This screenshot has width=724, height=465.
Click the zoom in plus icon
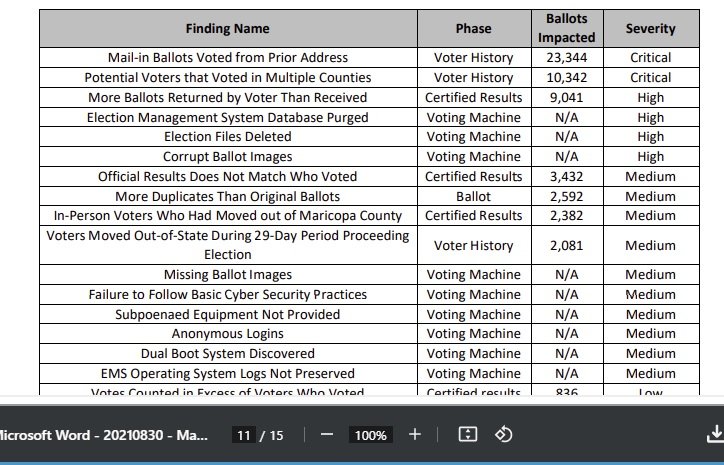coord(415,435)
